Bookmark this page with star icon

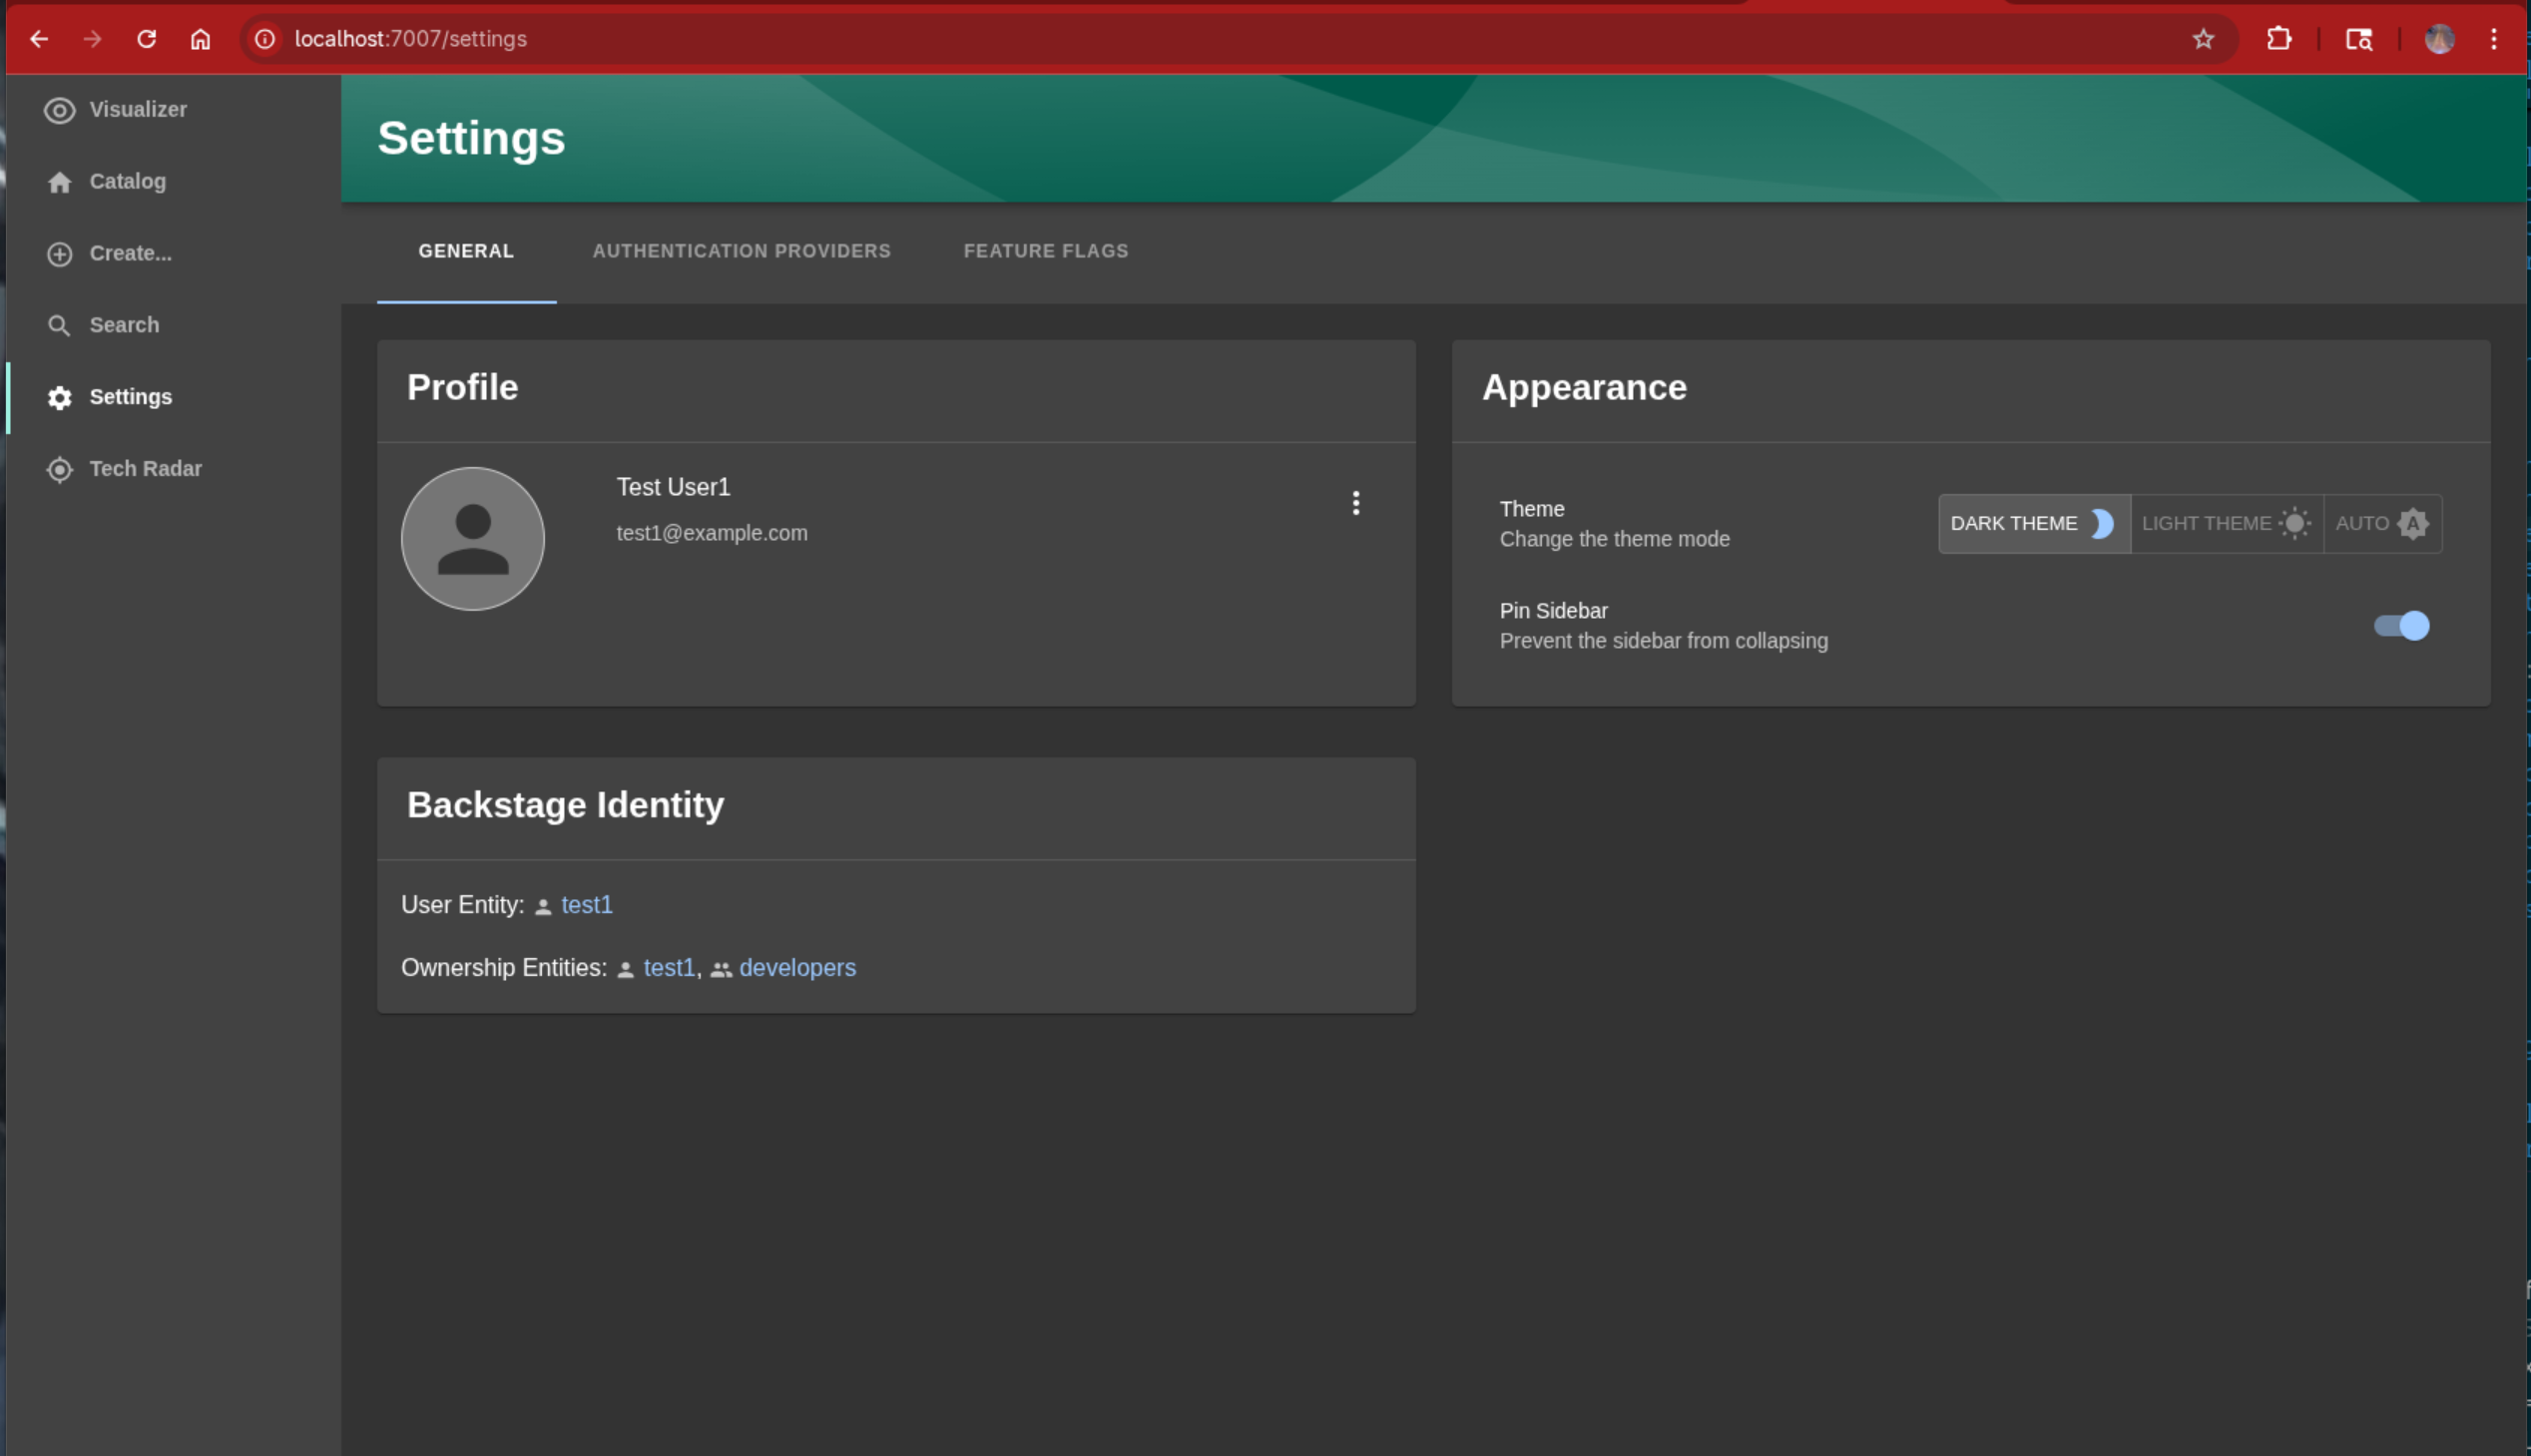click(x=2203, y=39)
